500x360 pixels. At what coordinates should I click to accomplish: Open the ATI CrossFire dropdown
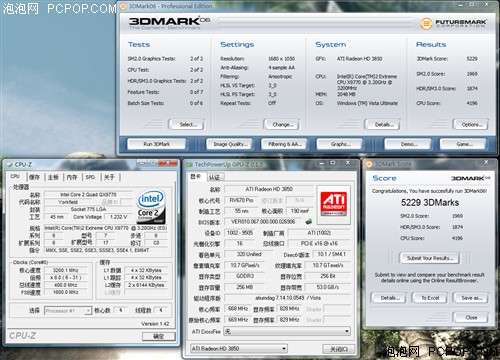pos(287,331)
